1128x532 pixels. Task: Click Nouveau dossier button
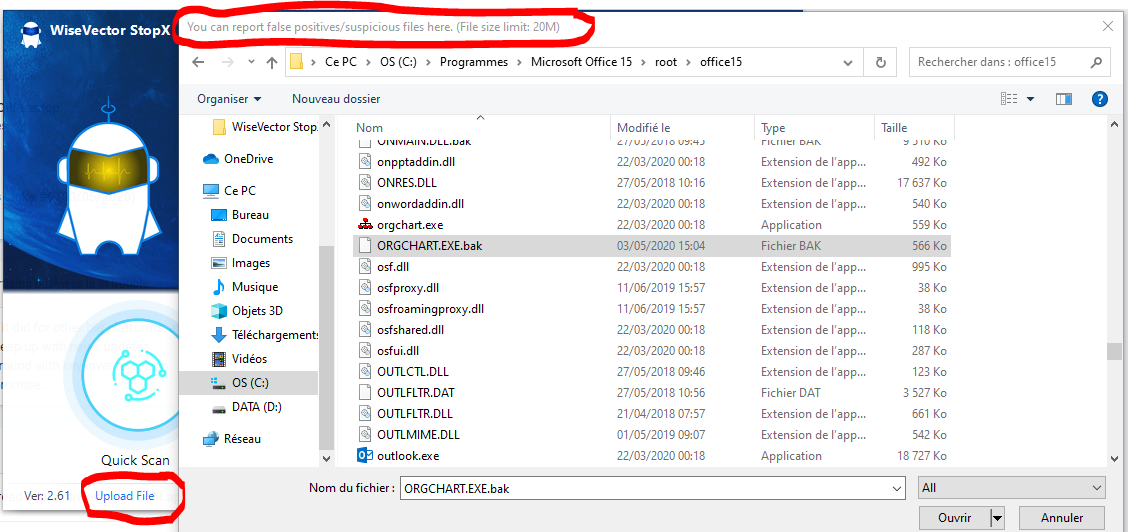pyautogui.click(x=336, y=98)
